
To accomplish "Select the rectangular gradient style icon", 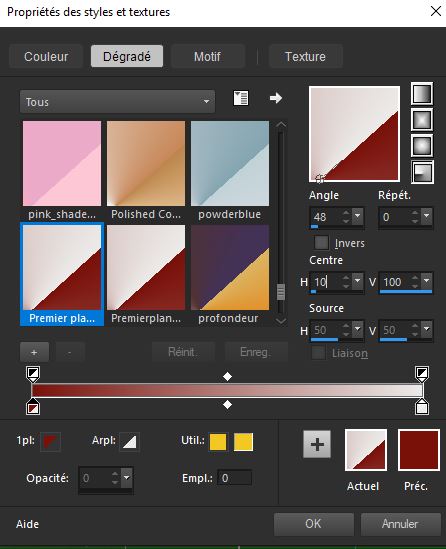I will click(x=422, y=120).
